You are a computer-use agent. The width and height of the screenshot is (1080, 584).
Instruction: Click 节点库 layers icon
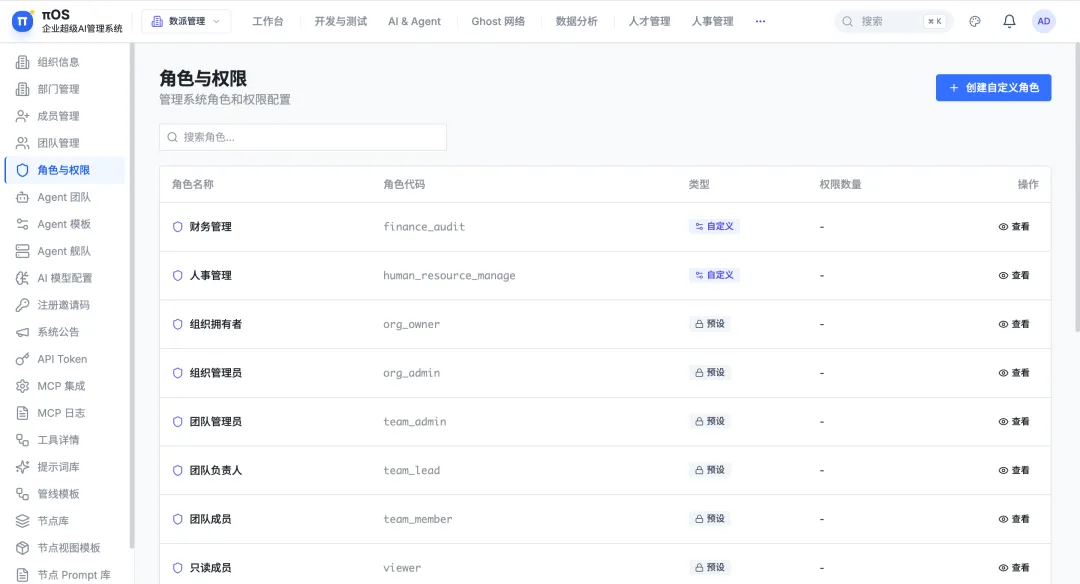point(23,521)
